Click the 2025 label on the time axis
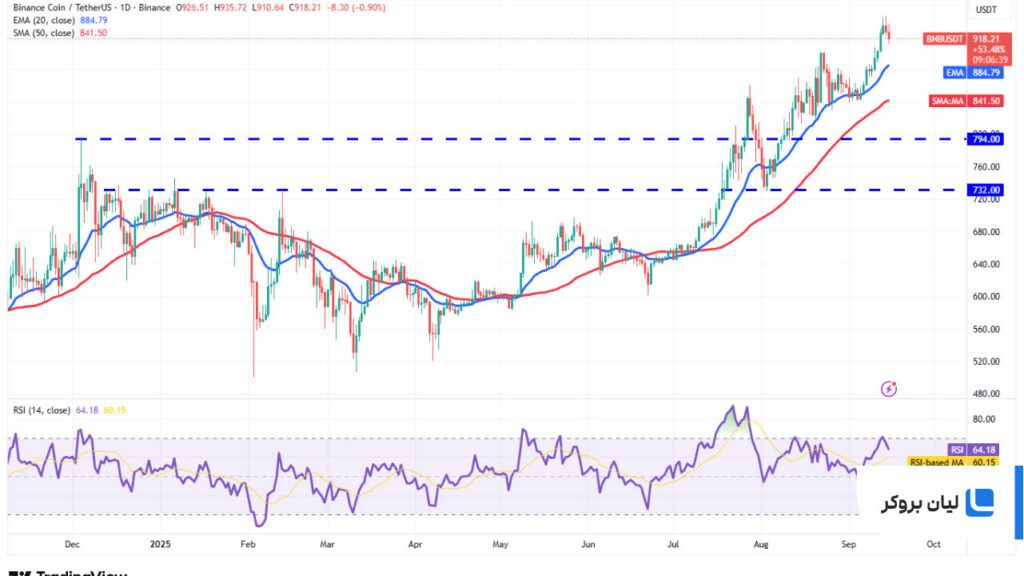The height and width of the screenshot is (576, 1024). 160,544
